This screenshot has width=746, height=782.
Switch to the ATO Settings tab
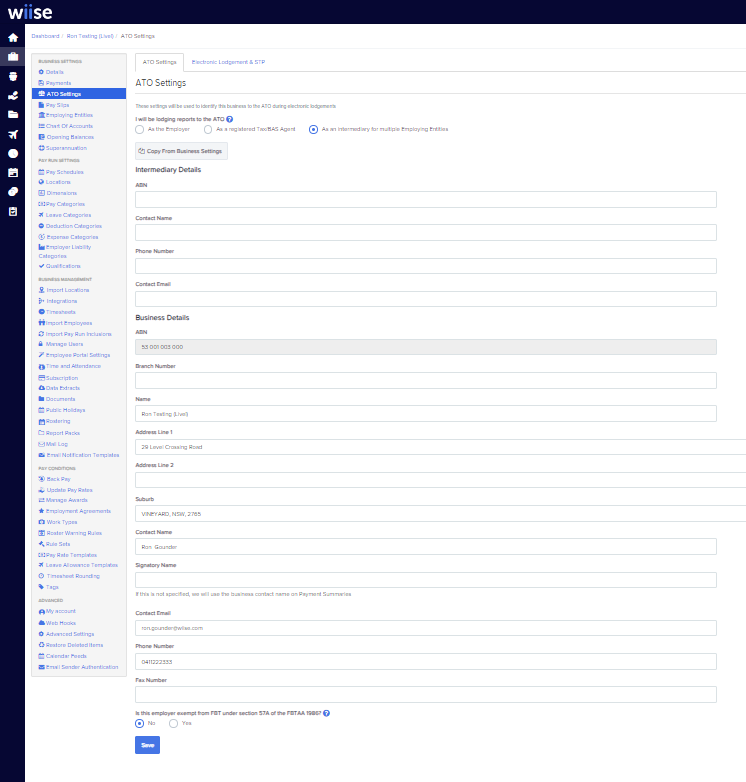pyautogui.click(x=160, y=62)
